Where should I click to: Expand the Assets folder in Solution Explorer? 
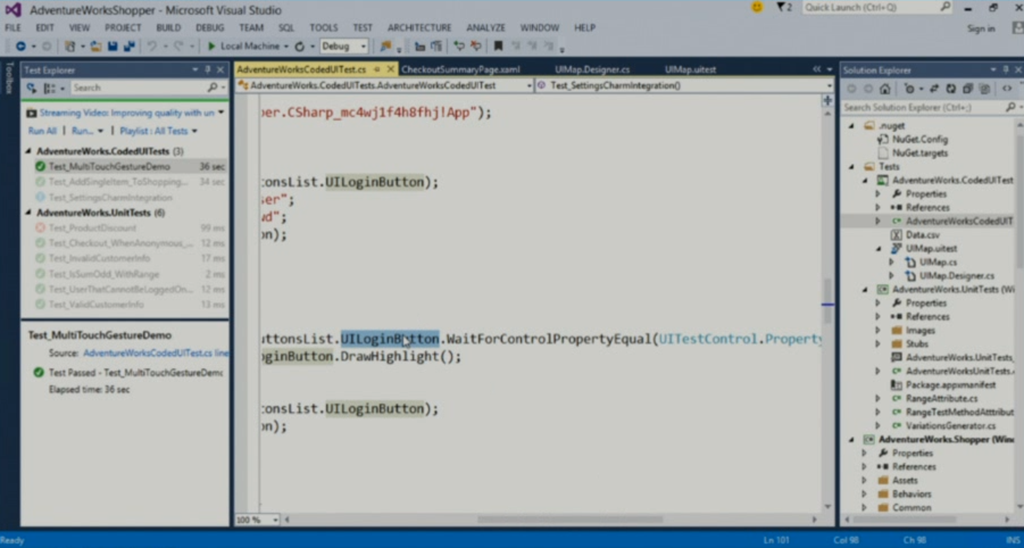pyautogui.click(x=865, y=480)
